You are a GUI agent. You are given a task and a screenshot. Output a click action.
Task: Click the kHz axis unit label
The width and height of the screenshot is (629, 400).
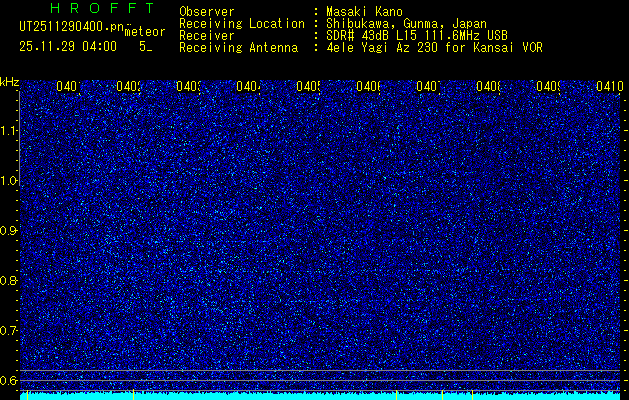[10, 83]
